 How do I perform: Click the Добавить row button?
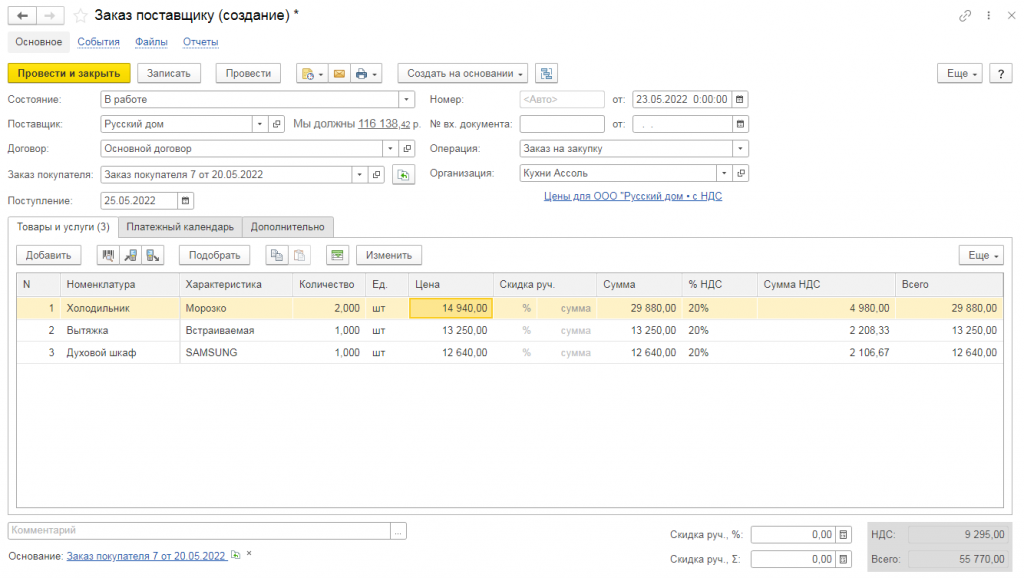click(48, 255)
